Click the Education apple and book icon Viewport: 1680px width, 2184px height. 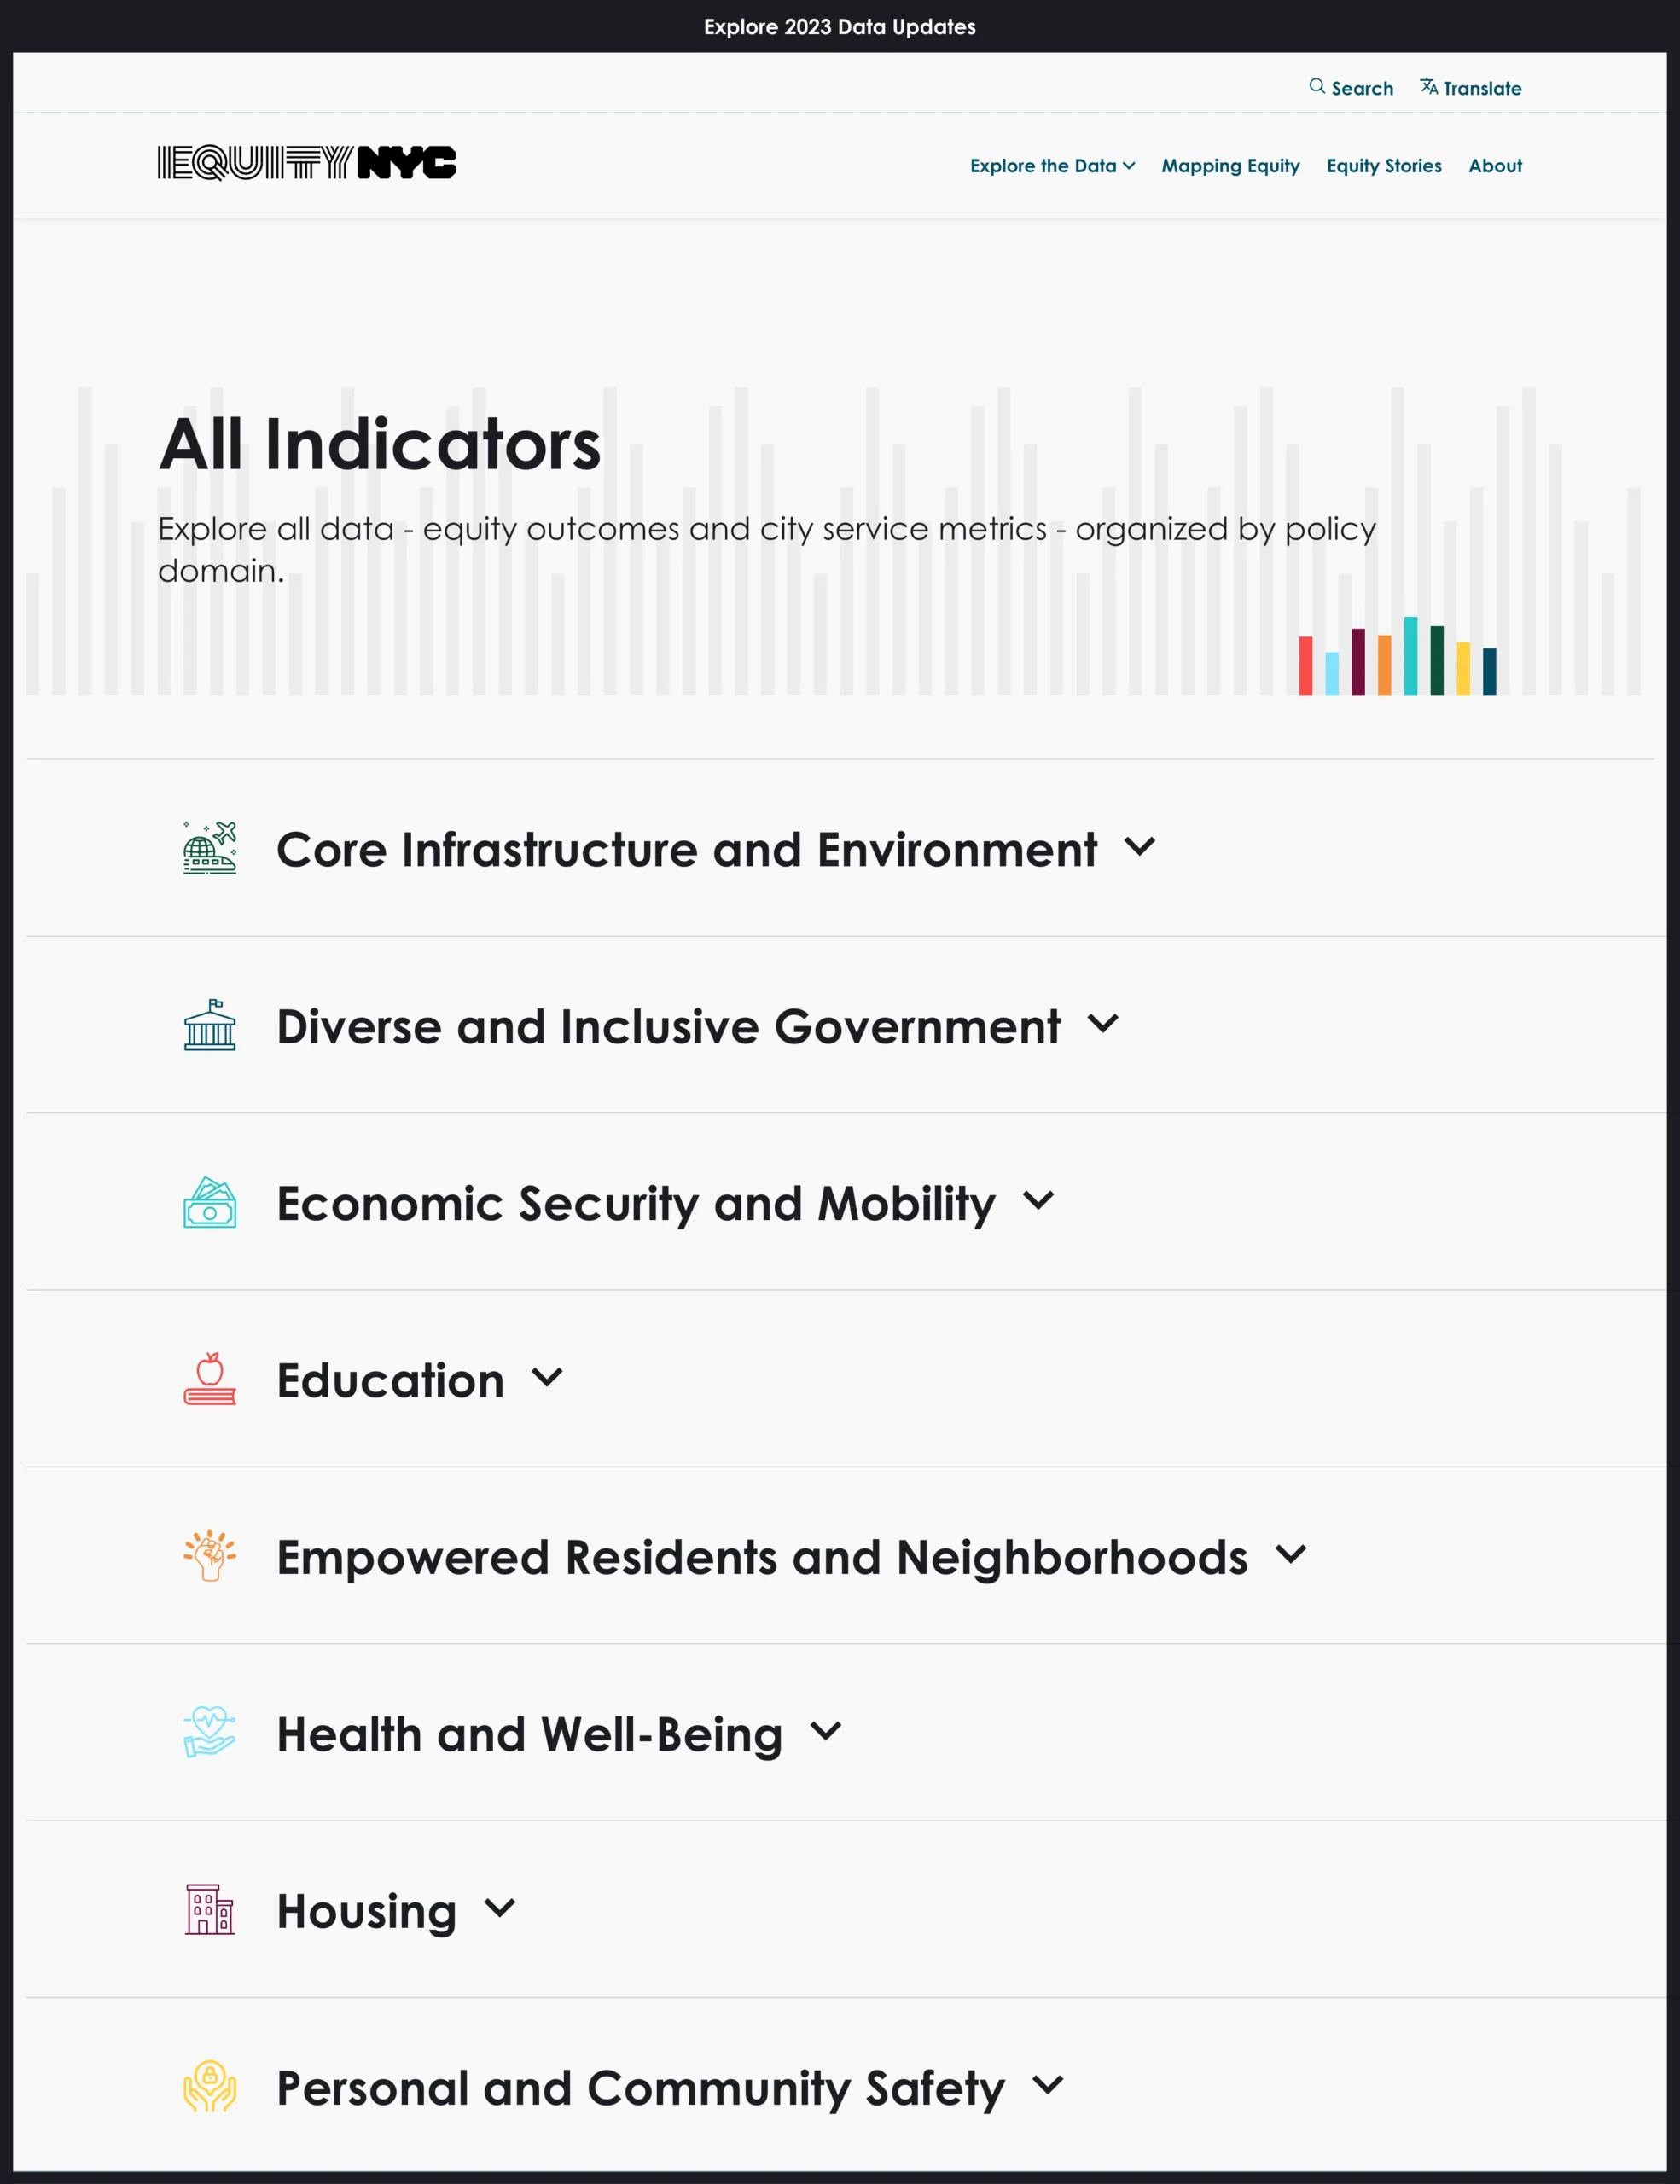210,1379
